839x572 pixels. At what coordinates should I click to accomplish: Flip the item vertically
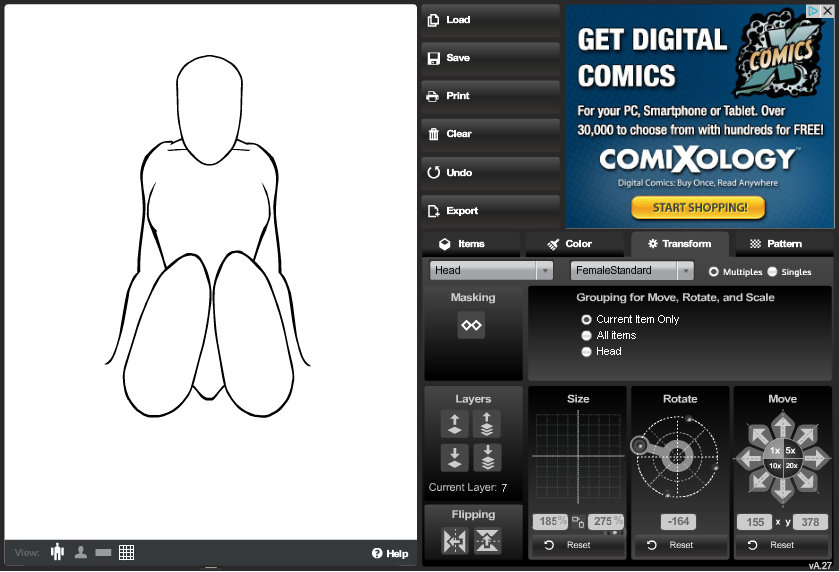click(x=487, y=541)
